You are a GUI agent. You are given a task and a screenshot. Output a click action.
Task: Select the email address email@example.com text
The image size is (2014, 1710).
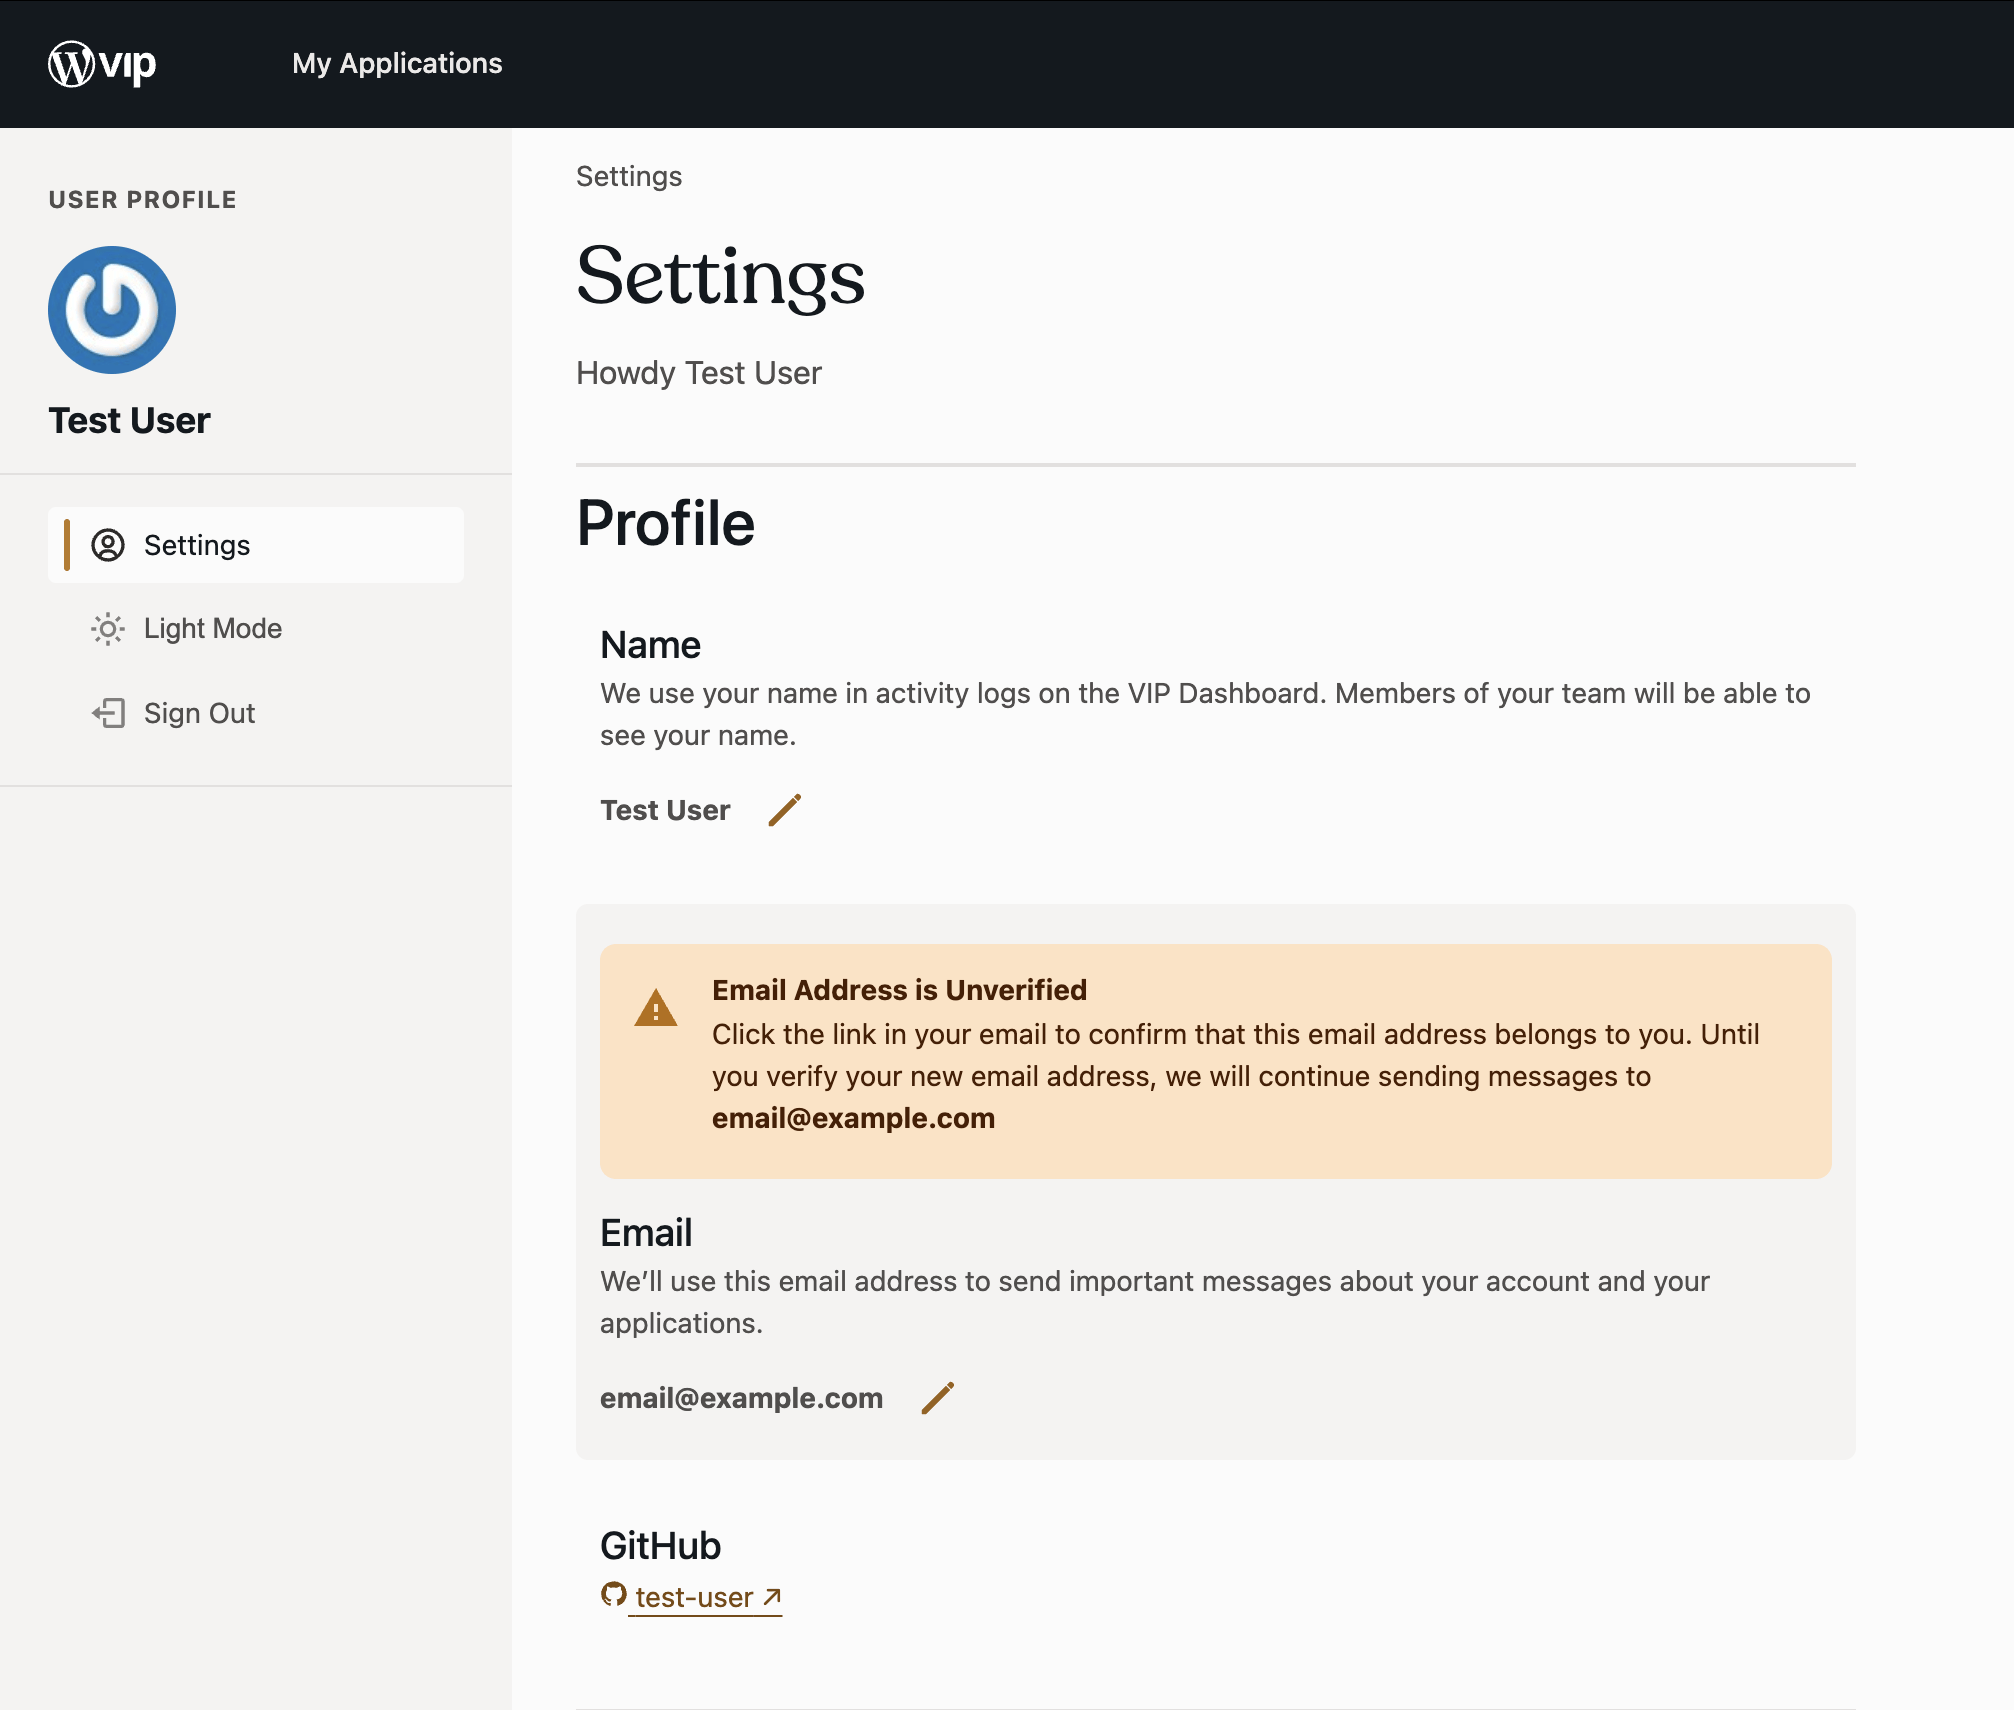741,1397
